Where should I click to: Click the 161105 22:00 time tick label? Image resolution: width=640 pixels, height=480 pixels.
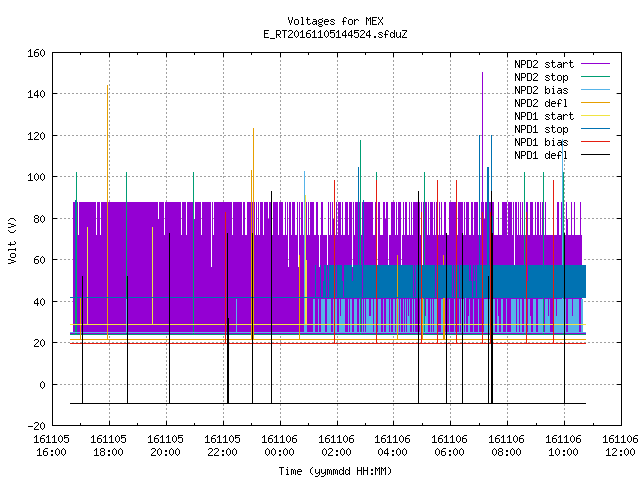(222, 446)
